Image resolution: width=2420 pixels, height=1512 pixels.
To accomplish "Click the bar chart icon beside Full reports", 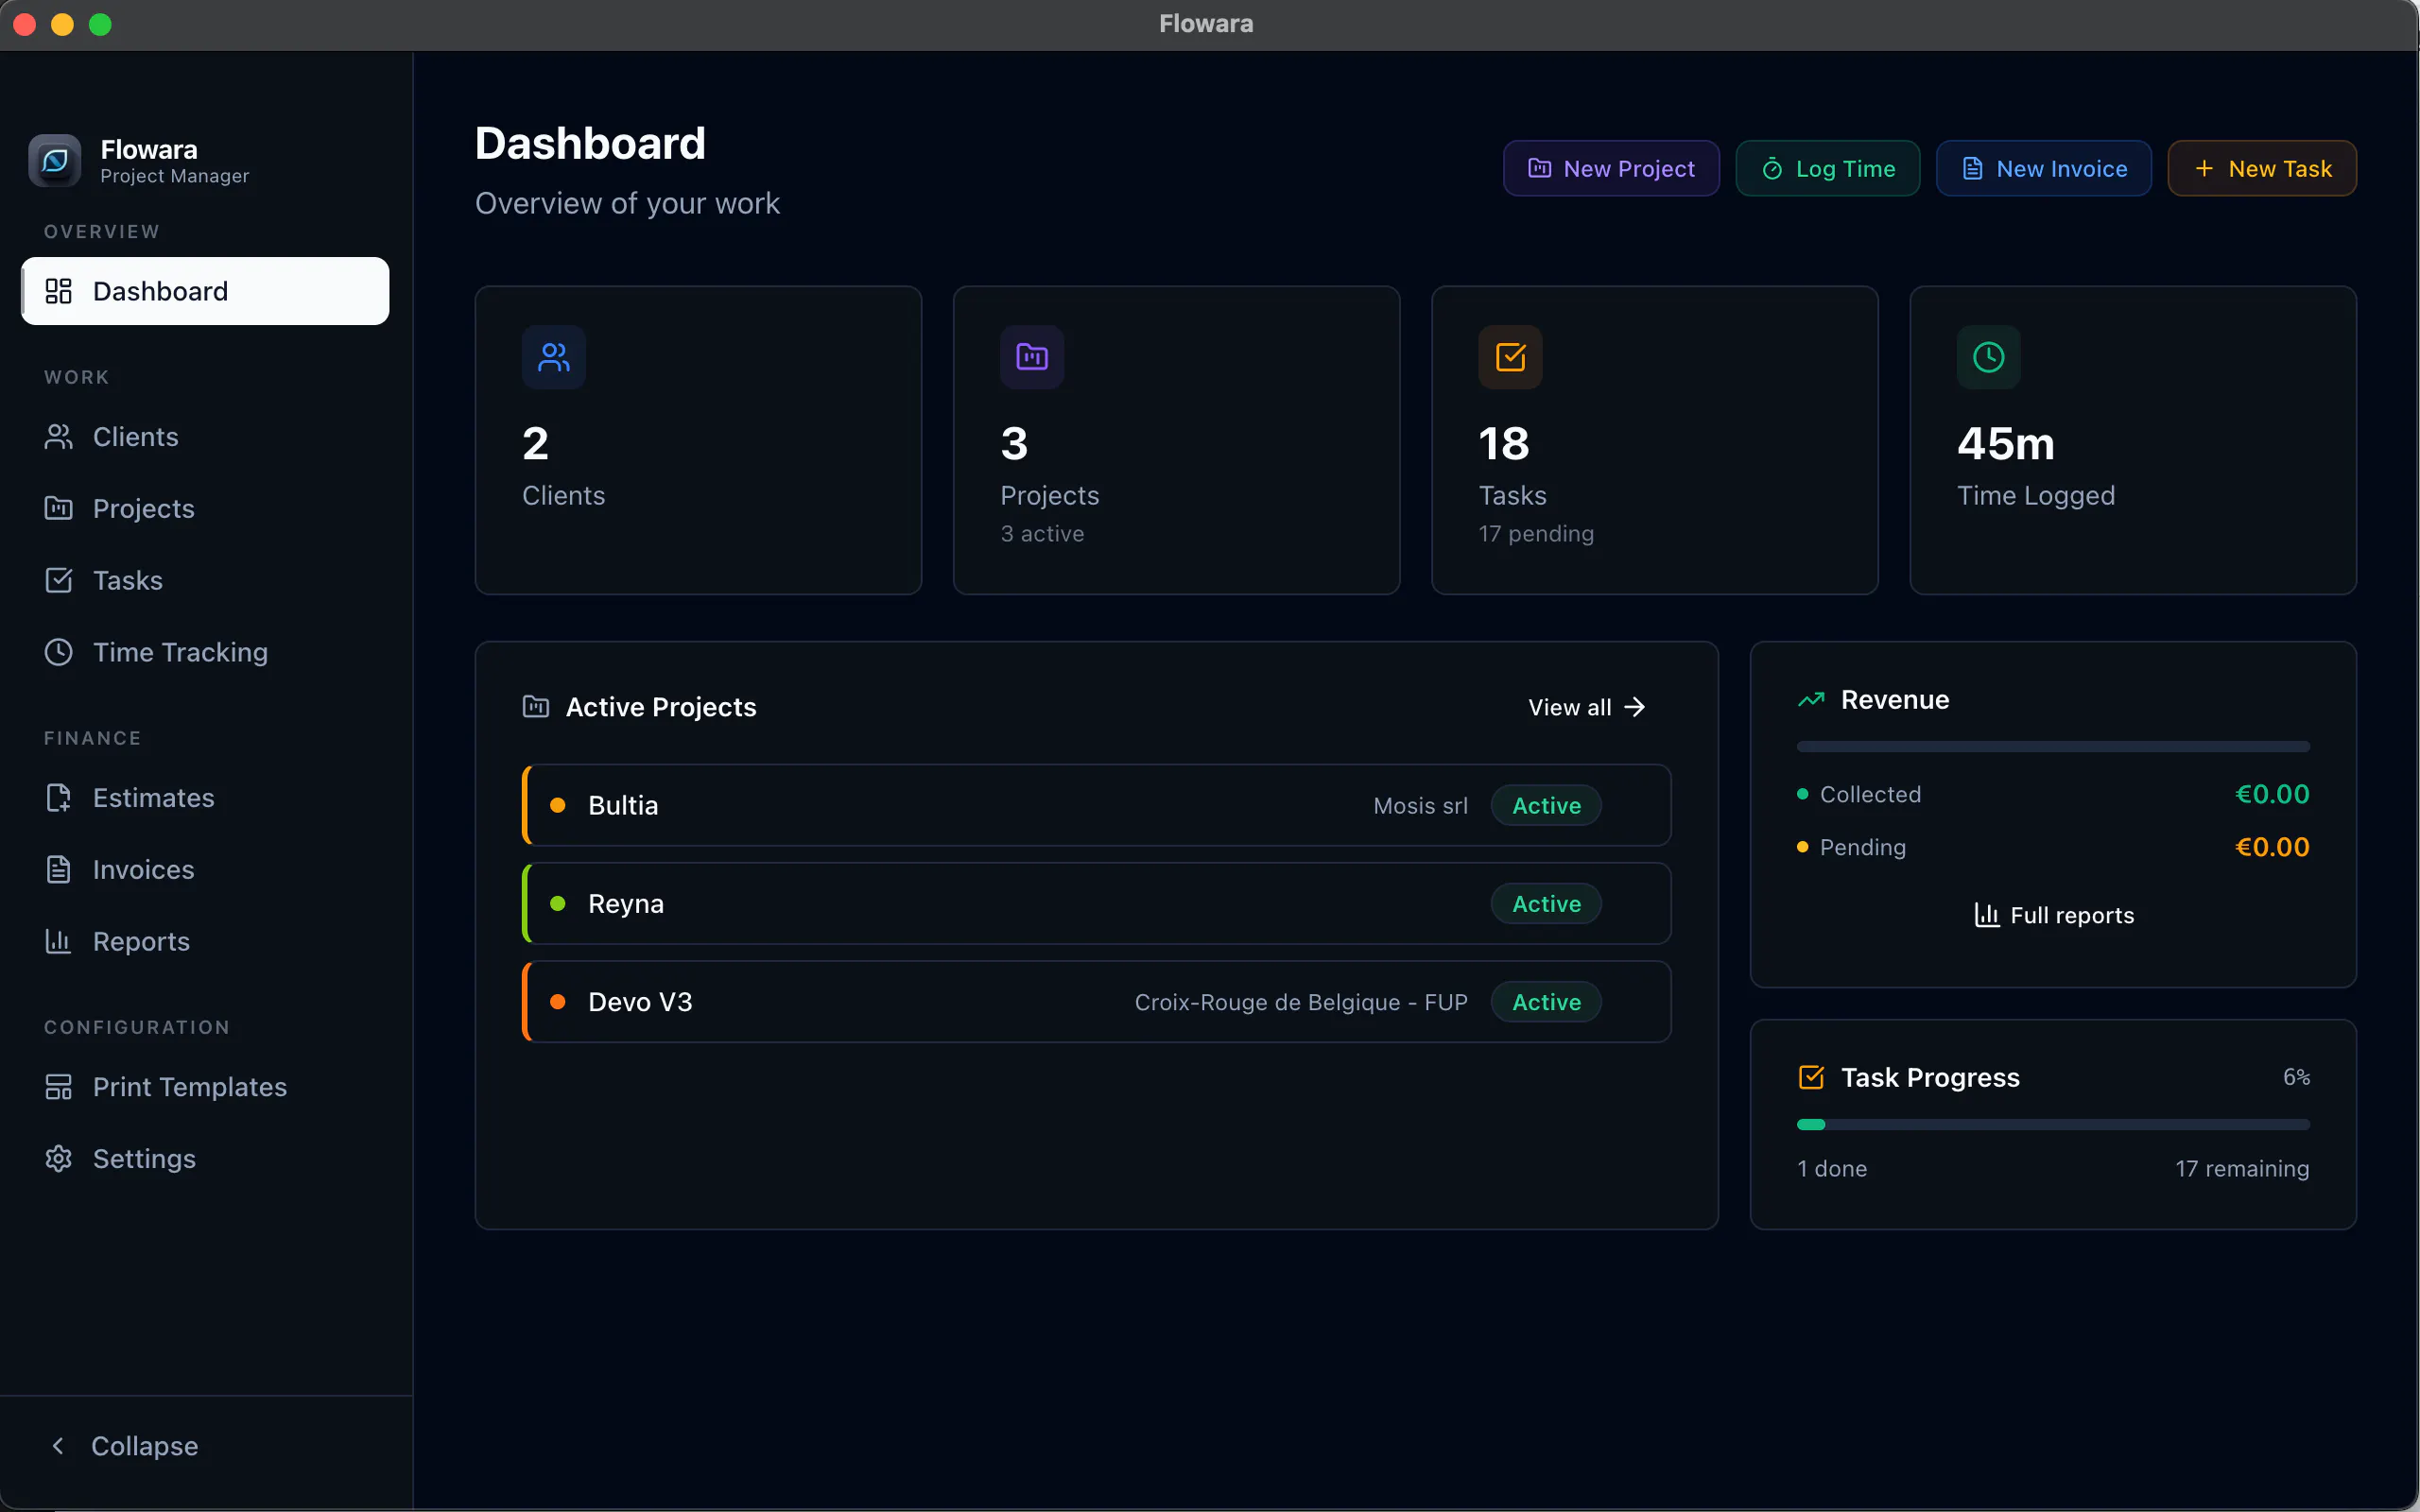I will 1987,915.
